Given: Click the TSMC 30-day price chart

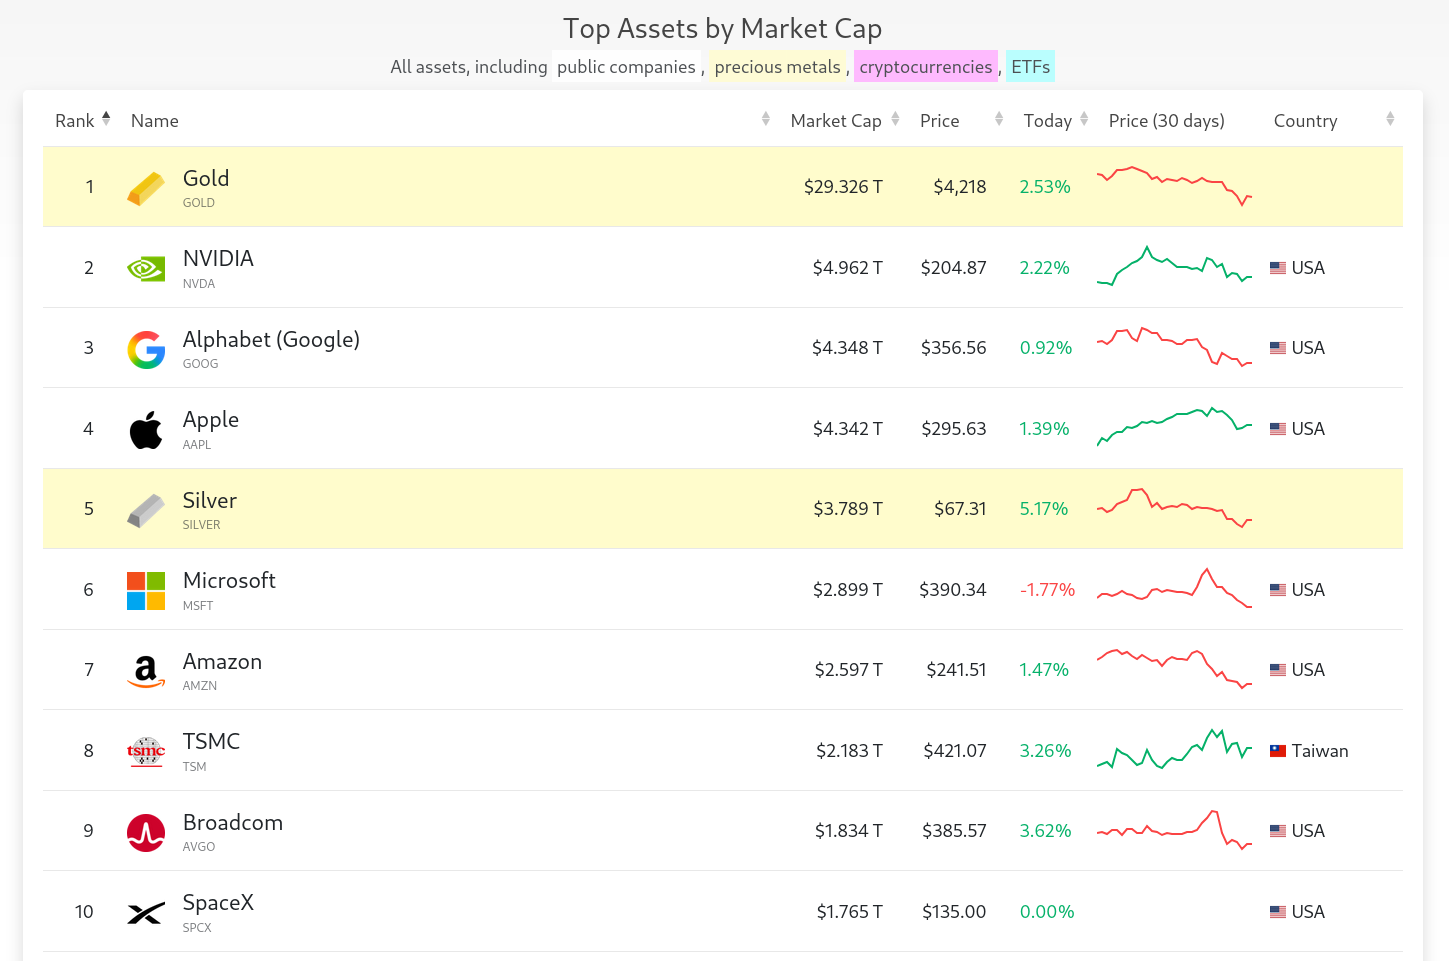Looking at the screenshot, I should point(1174,750).
